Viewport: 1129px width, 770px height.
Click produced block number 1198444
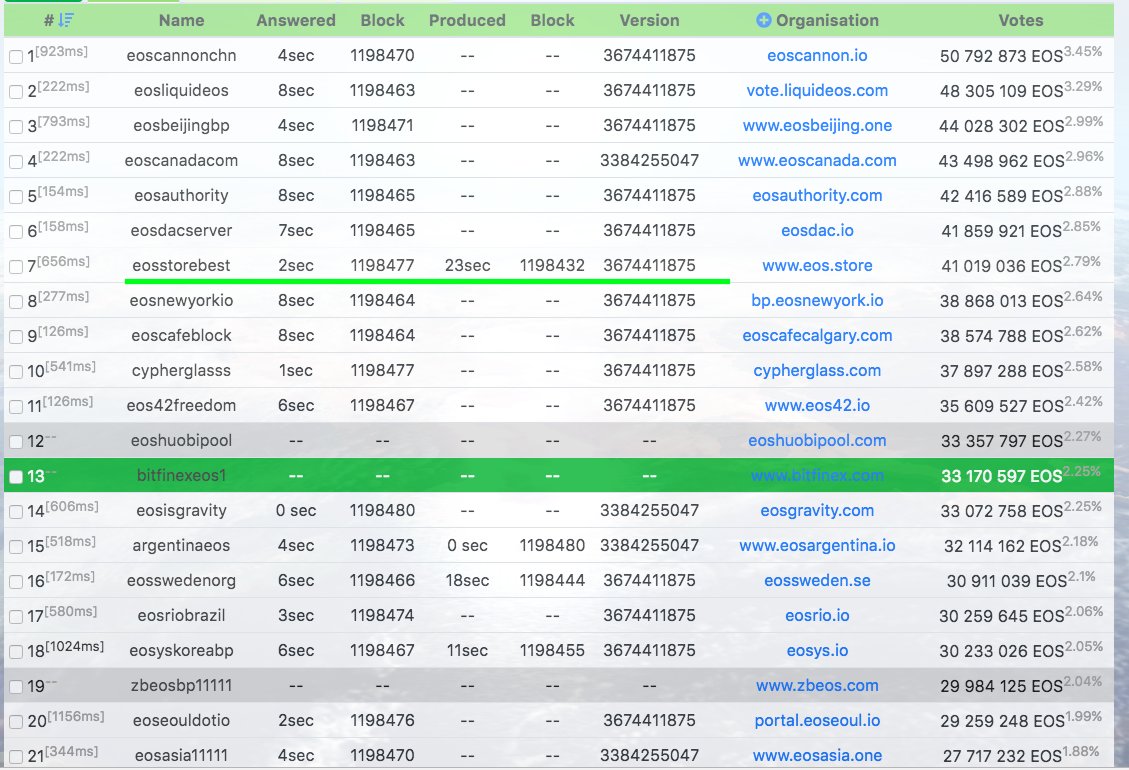tap(552, 581)
